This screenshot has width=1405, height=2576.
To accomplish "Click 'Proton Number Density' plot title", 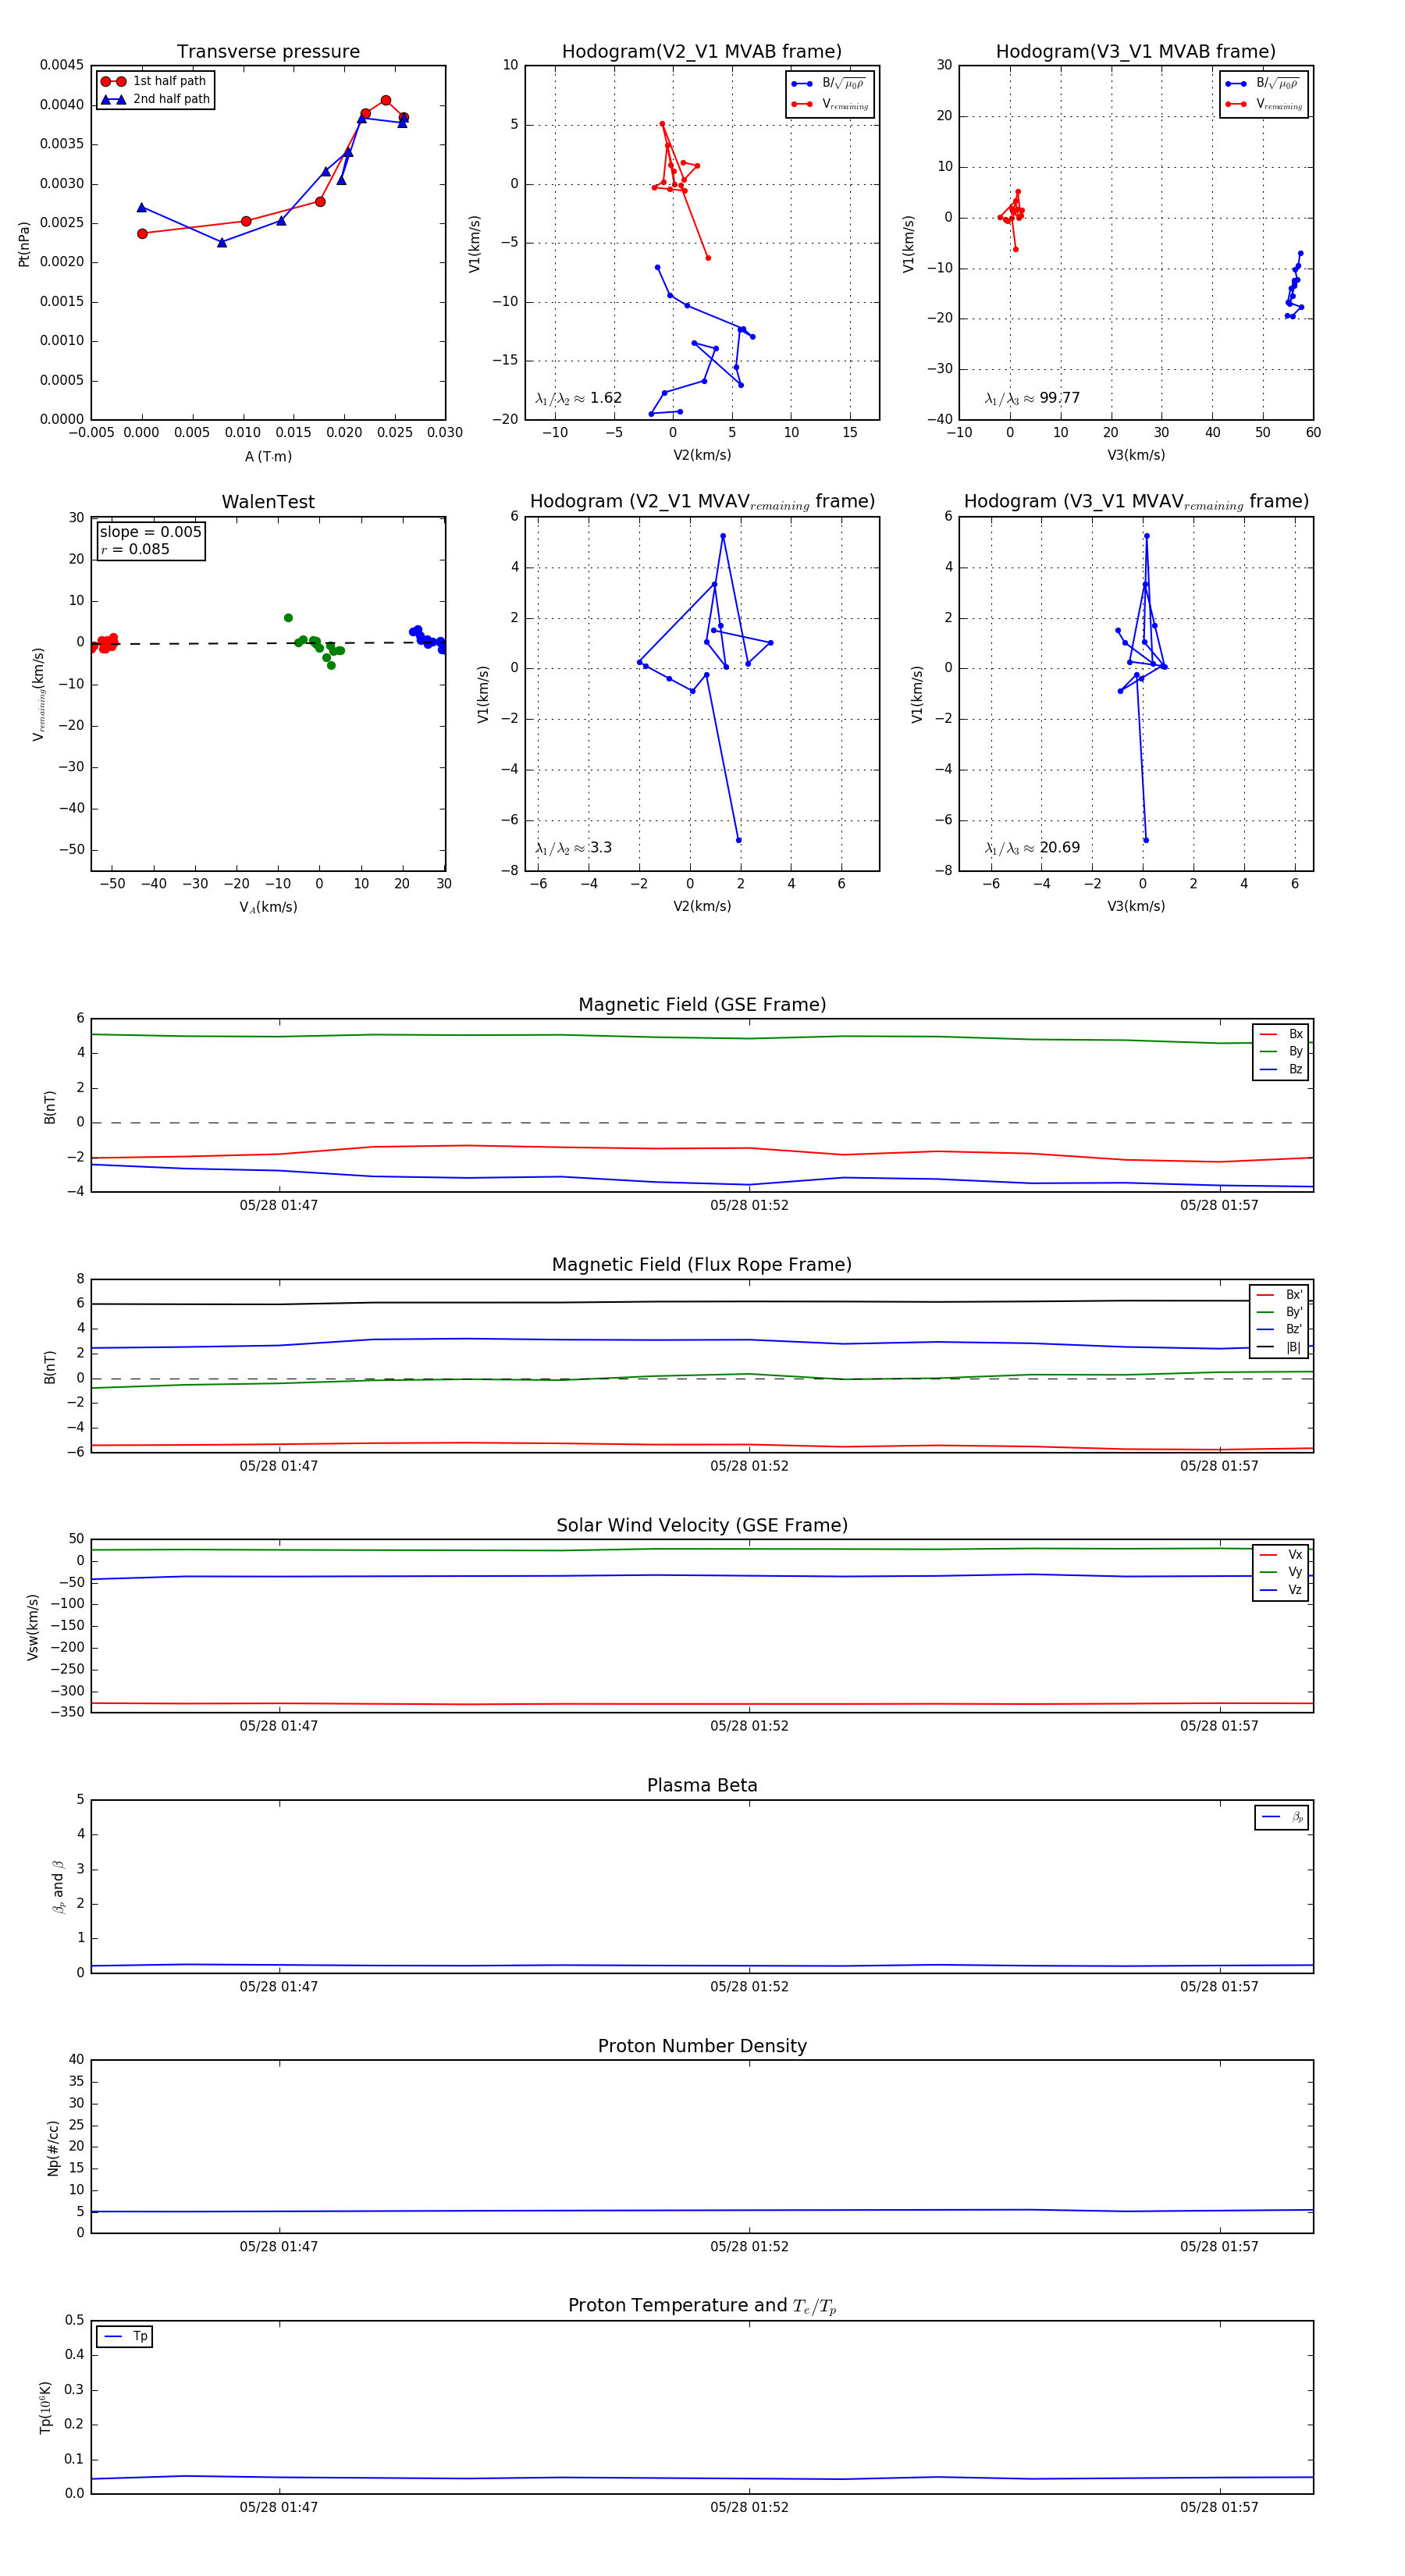I will coord(702,2046).
